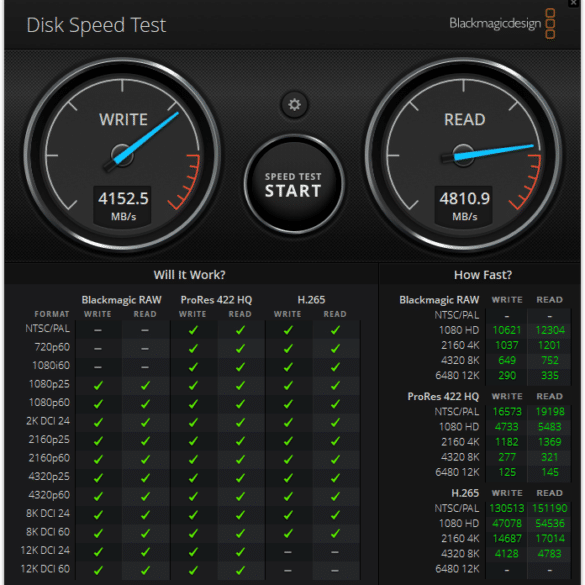Click ProRes NTSC/PAL read value 19198
585x585 pixels.
[550, 412]
